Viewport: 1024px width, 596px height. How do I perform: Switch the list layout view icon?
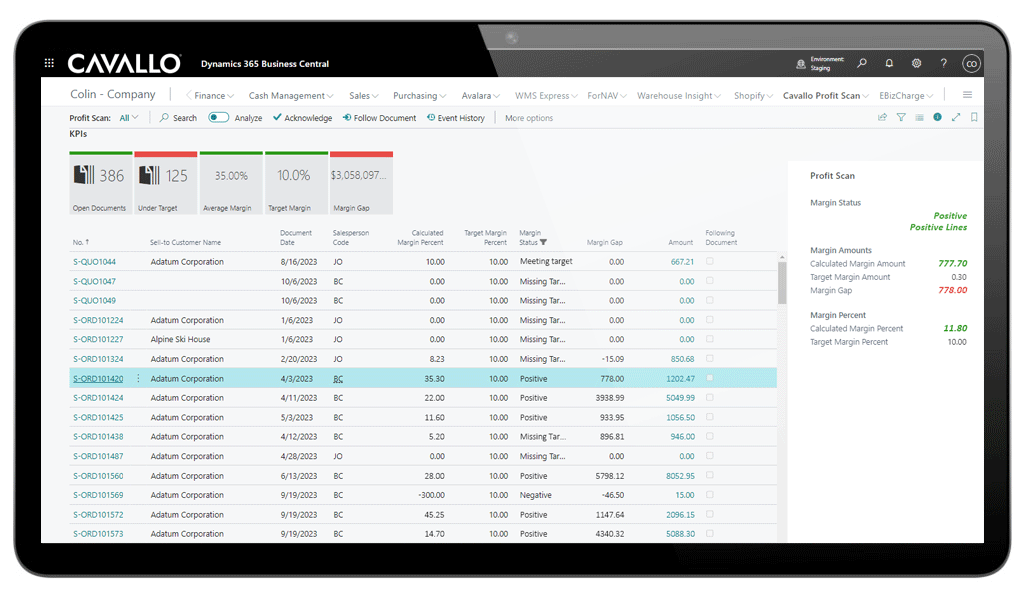919,118
